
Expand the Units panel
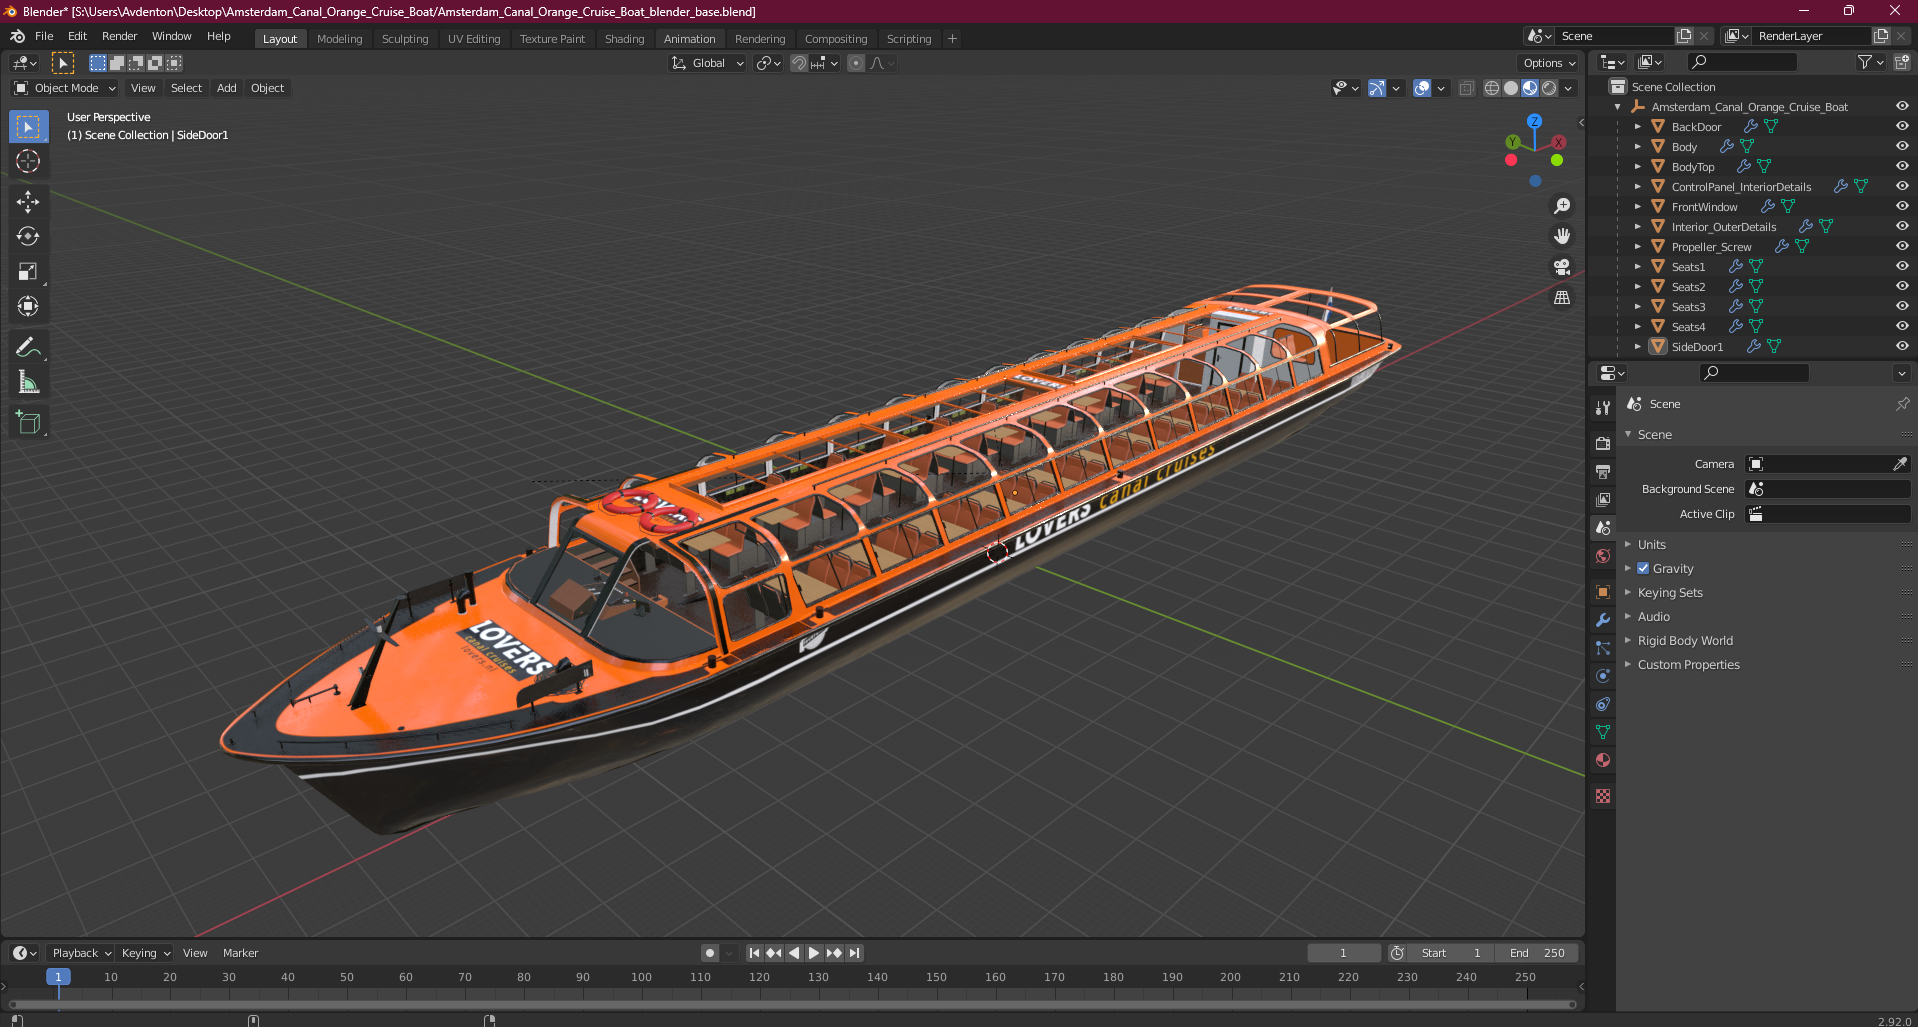pos(1651,545)
